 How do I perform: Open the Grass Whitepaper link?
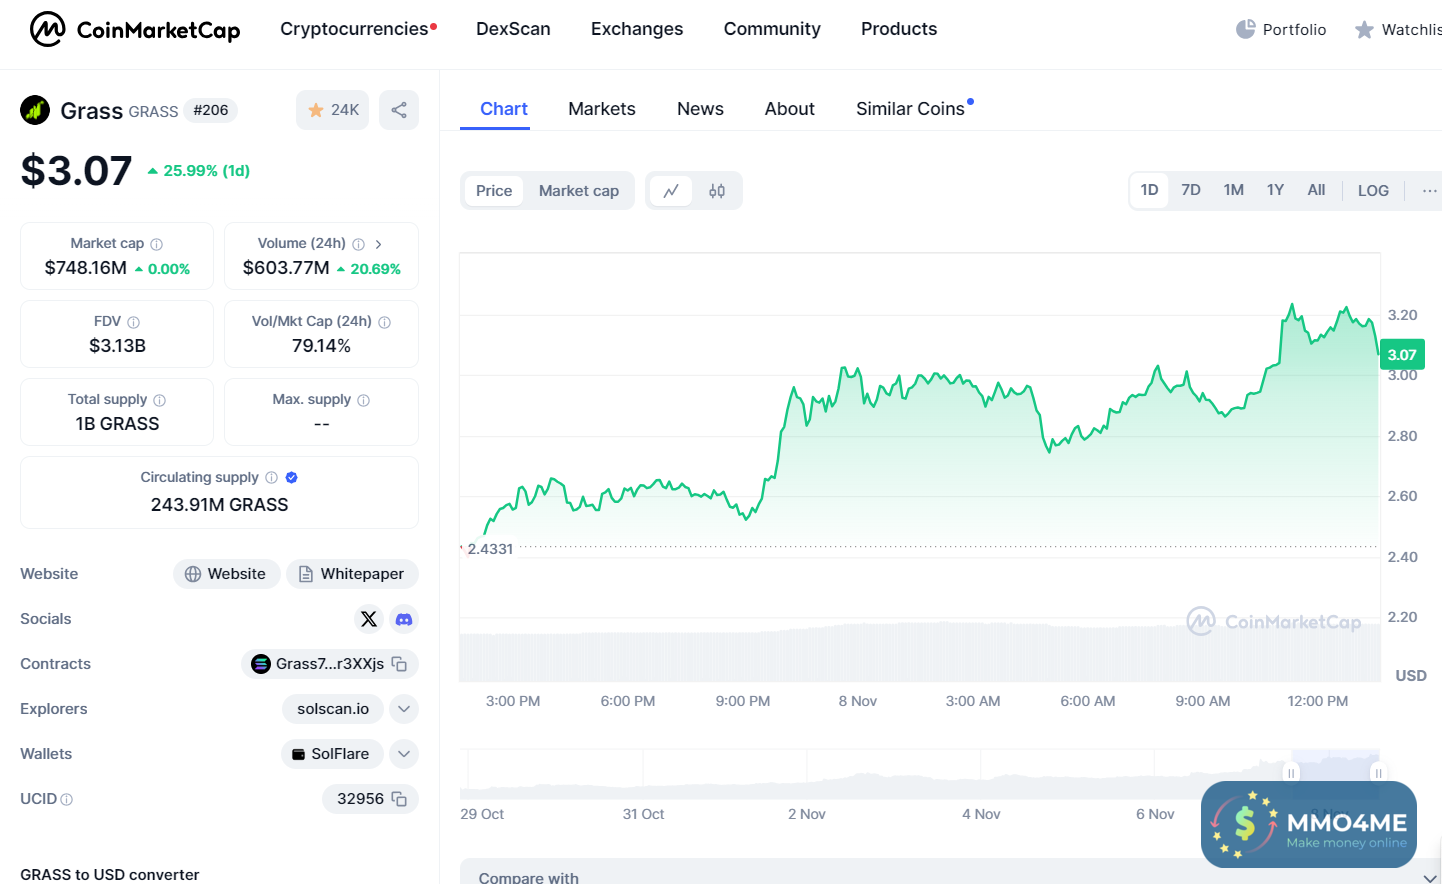tap(352, 574)
